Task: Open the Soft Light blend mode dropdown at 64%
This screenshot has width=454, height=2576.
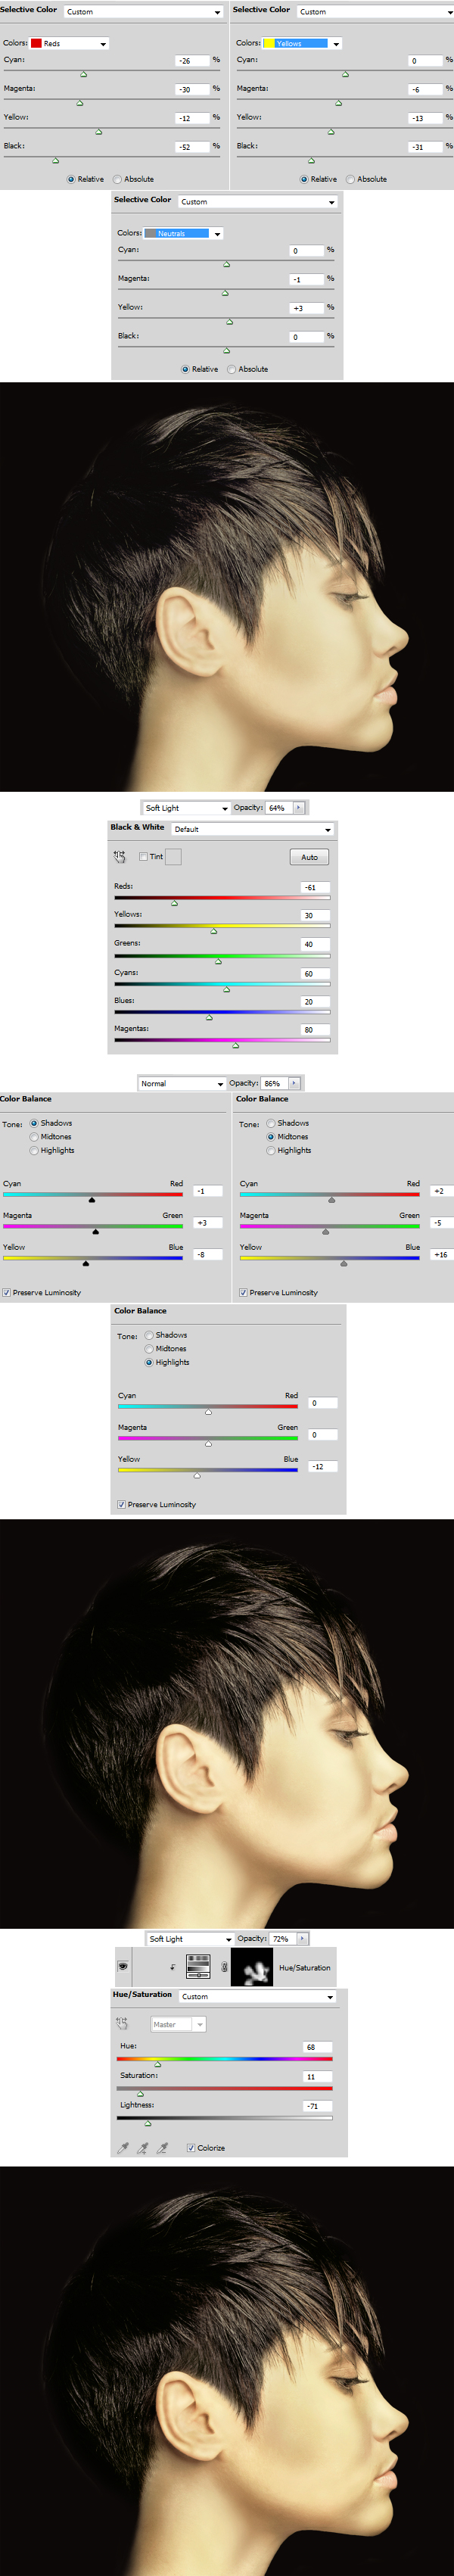Action: [x=186, y=808]
